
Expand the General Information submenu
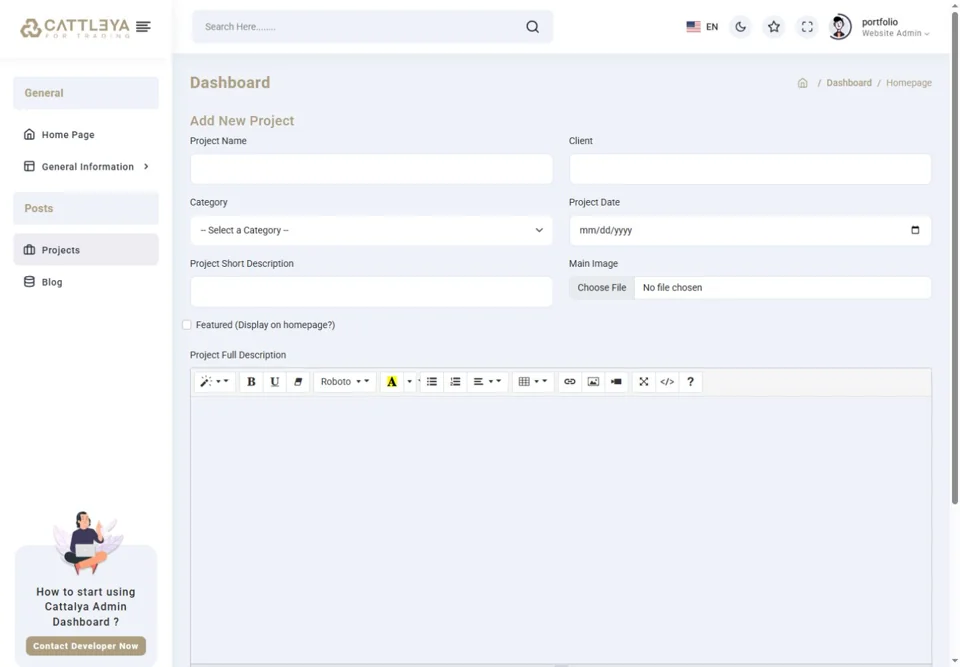[86, 167]
